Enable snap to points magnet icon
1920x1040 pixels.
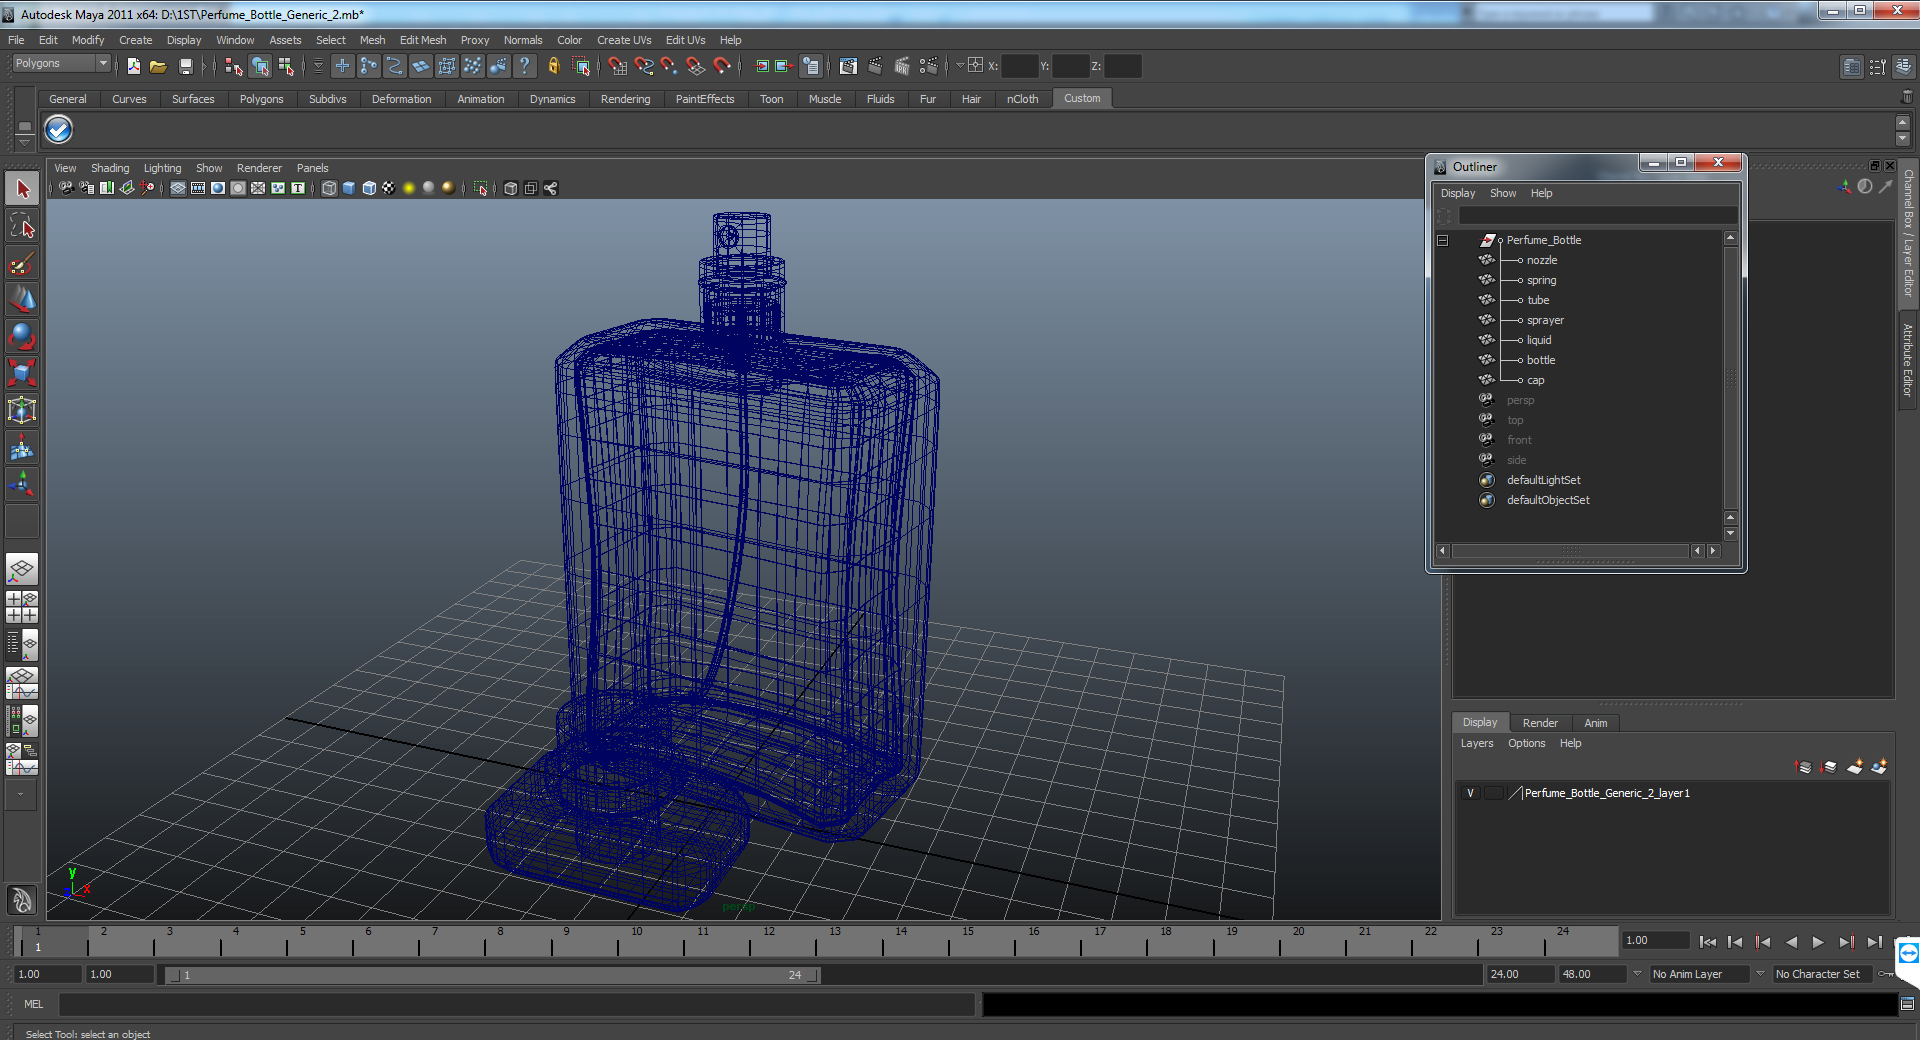670,66
